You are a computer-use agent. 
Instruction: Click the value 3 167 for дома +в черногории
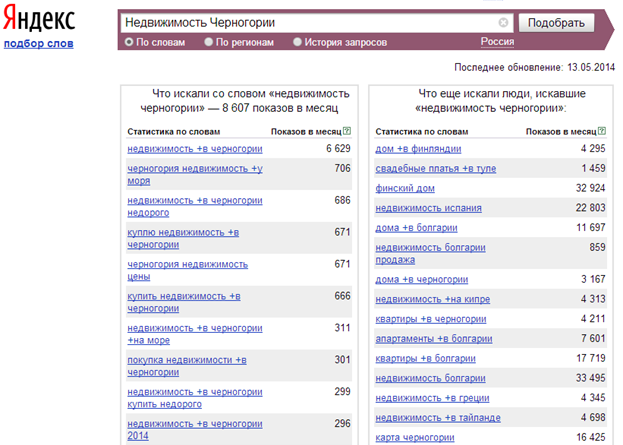pyautogui.click(x=593, y=279)
